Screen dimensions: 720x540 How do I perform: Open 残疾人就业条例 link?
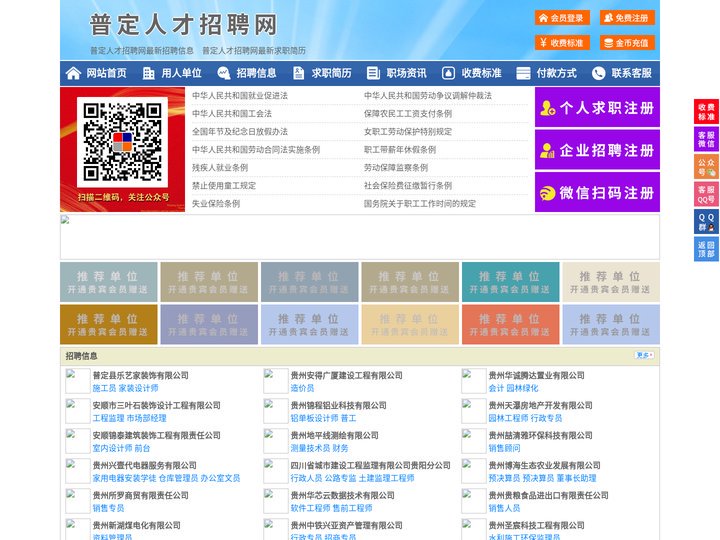pyautogui.click(x=220, y=168)
